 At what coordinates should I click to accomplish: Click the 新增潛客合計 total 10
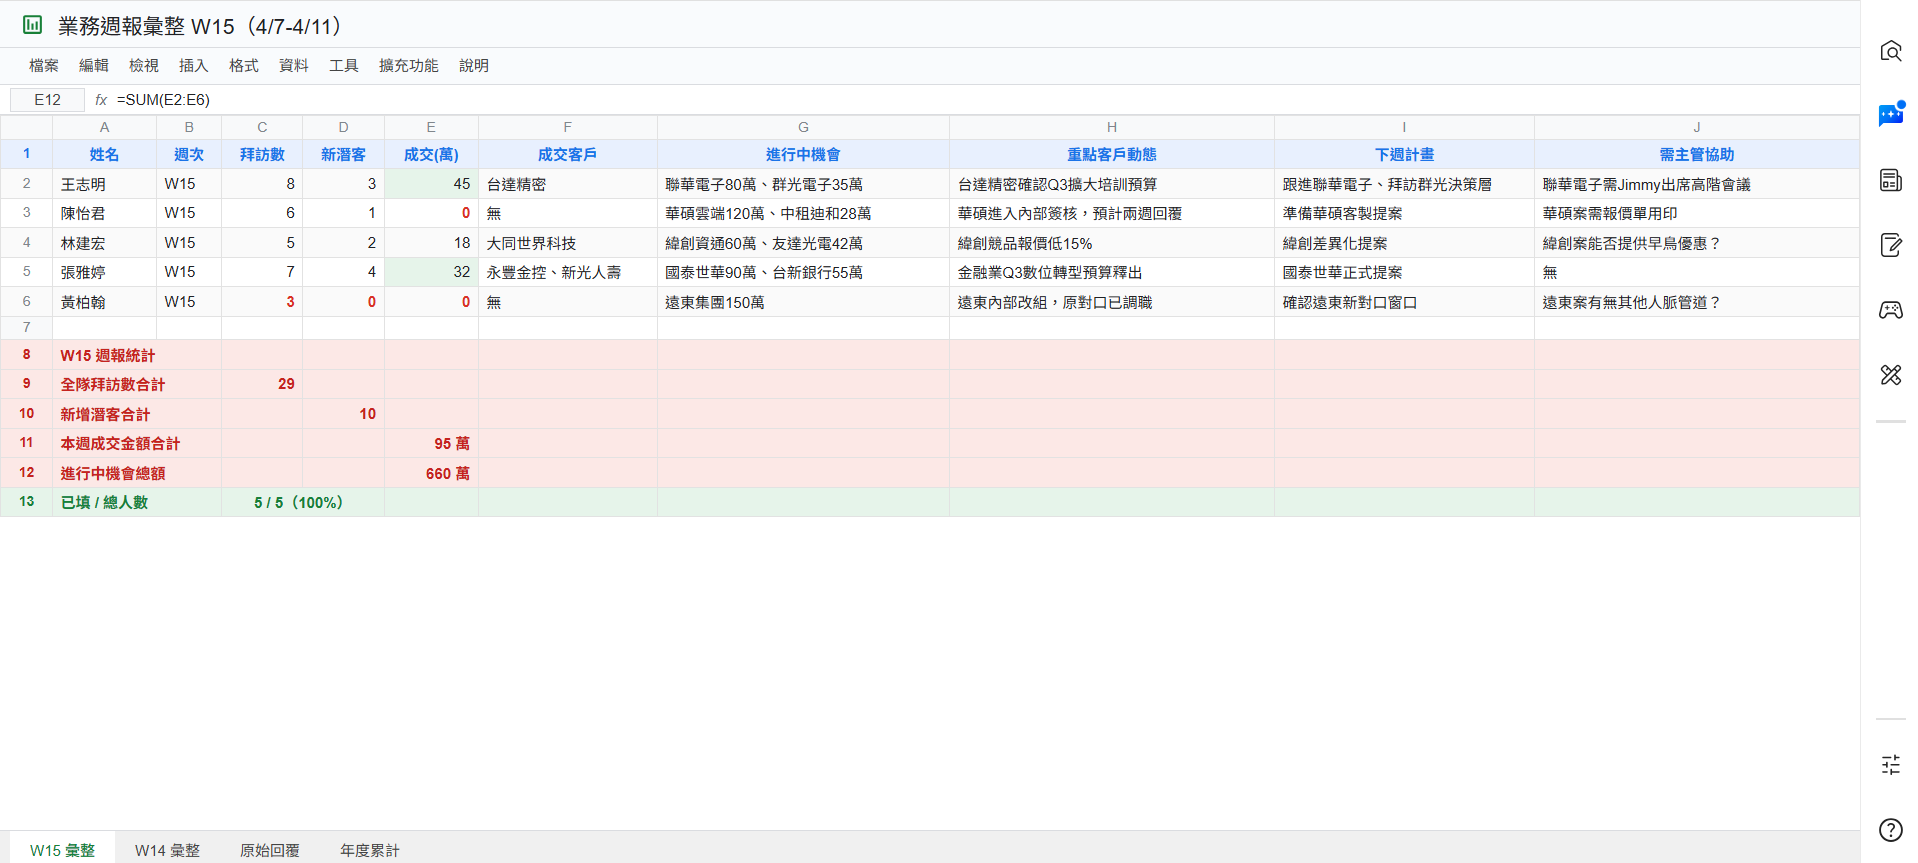[343, 414]
